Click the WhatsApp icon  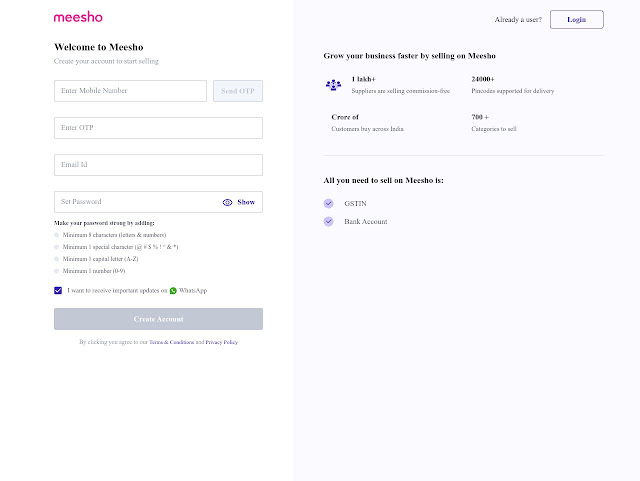coord(173,290)
